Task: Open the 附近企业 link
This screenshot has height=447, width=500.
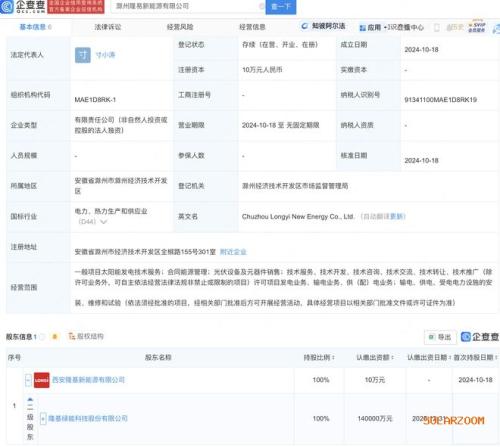Action: pos(233,252)
